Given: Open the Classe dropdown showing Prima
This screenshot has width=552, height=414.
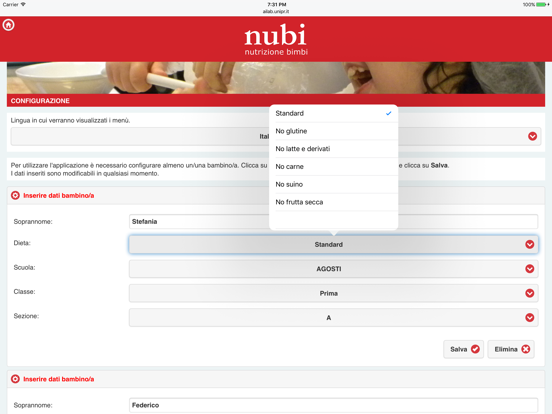Looking at the screenshot, I should 333,293.
